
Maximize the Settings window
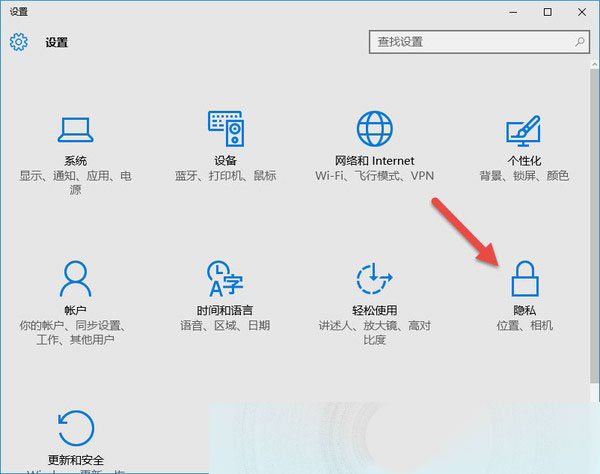547,11
